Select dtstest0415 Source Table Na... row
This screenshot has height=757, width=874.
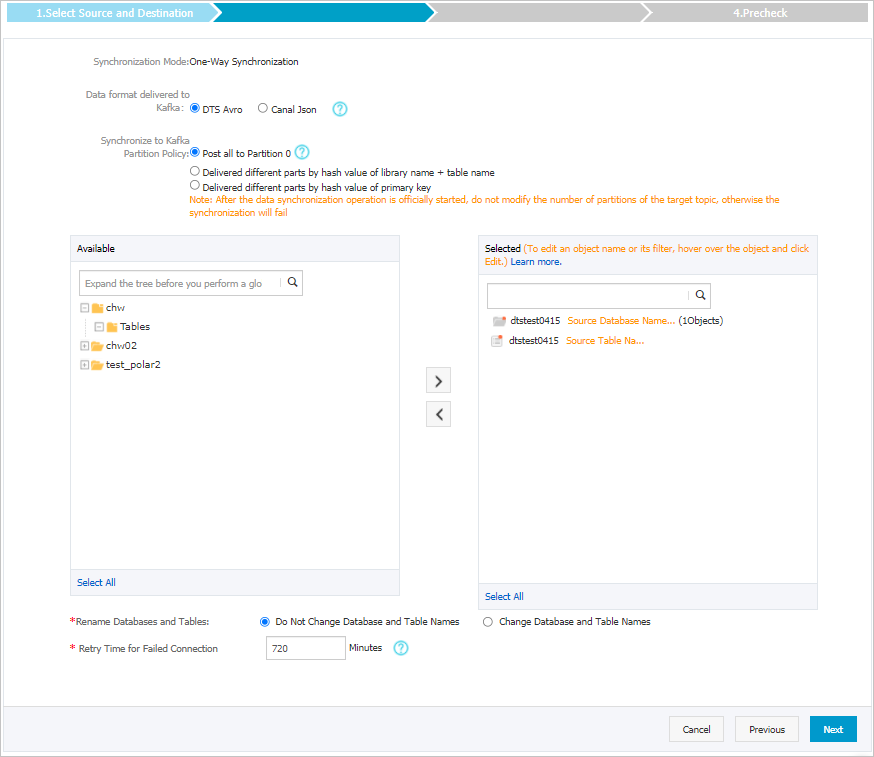pos(567,341)
